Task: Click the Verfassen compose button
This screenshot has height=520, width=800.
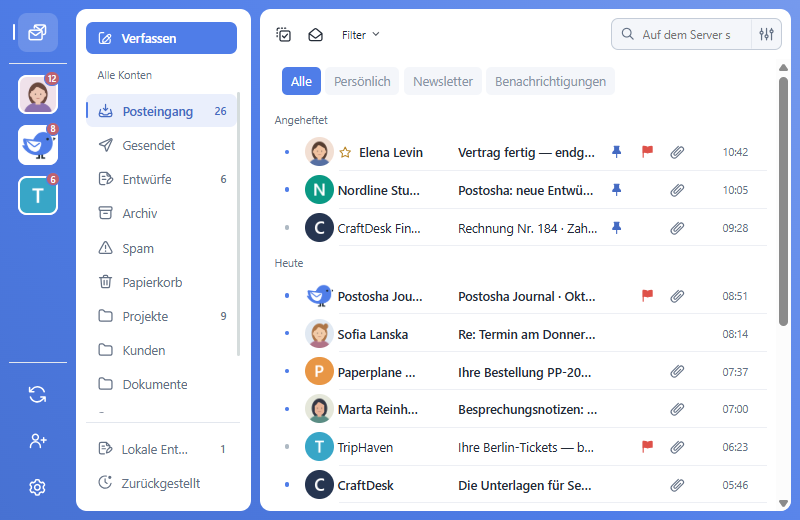Action: [161, 38]
